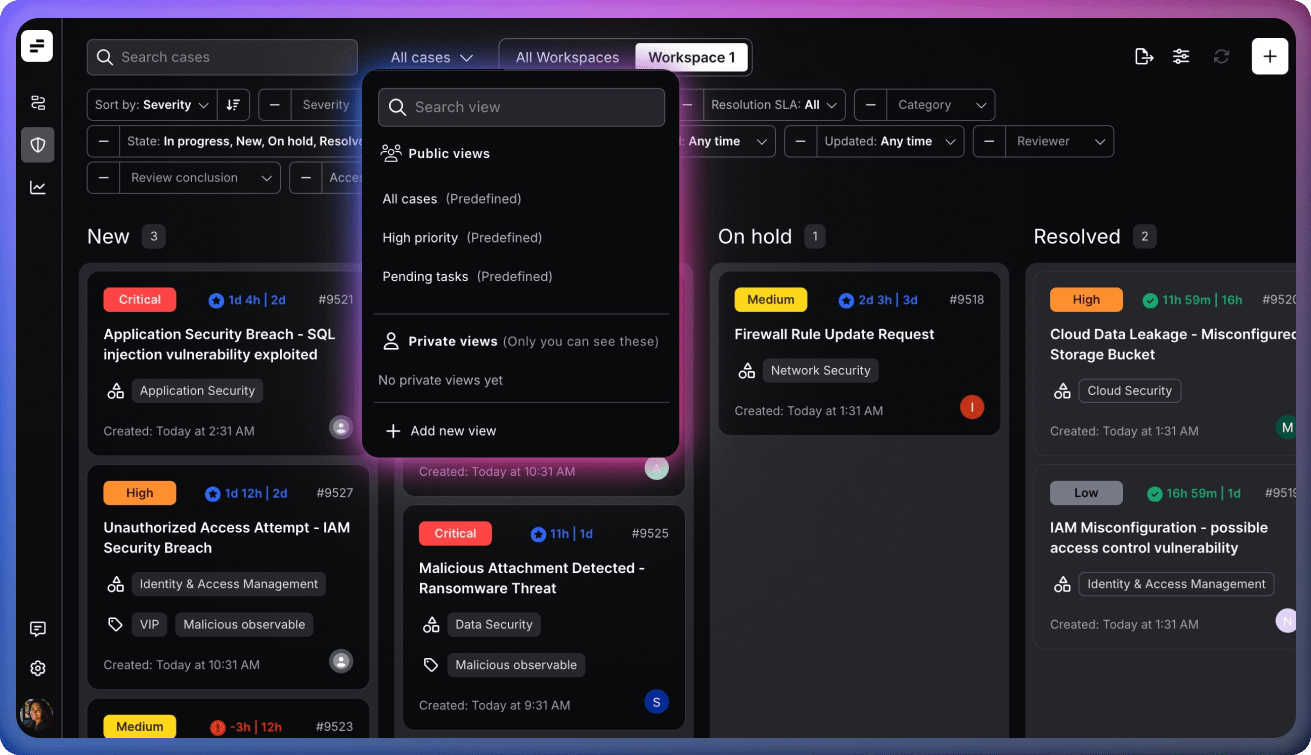This screenshot has height=755, width=1311.
Task: Remove the Reviewer filter with minus button
Action: pyautogui.click(x=988, y=142)
